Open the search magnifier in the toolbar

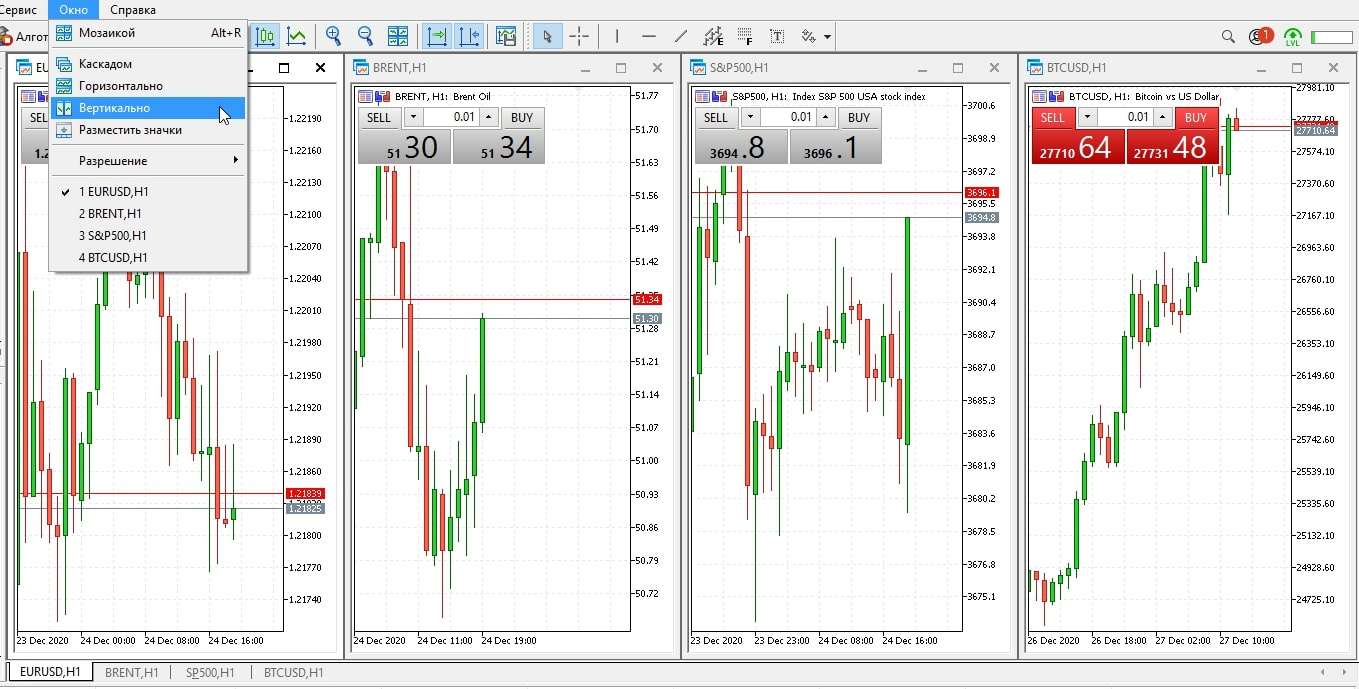click(1228, 37)
